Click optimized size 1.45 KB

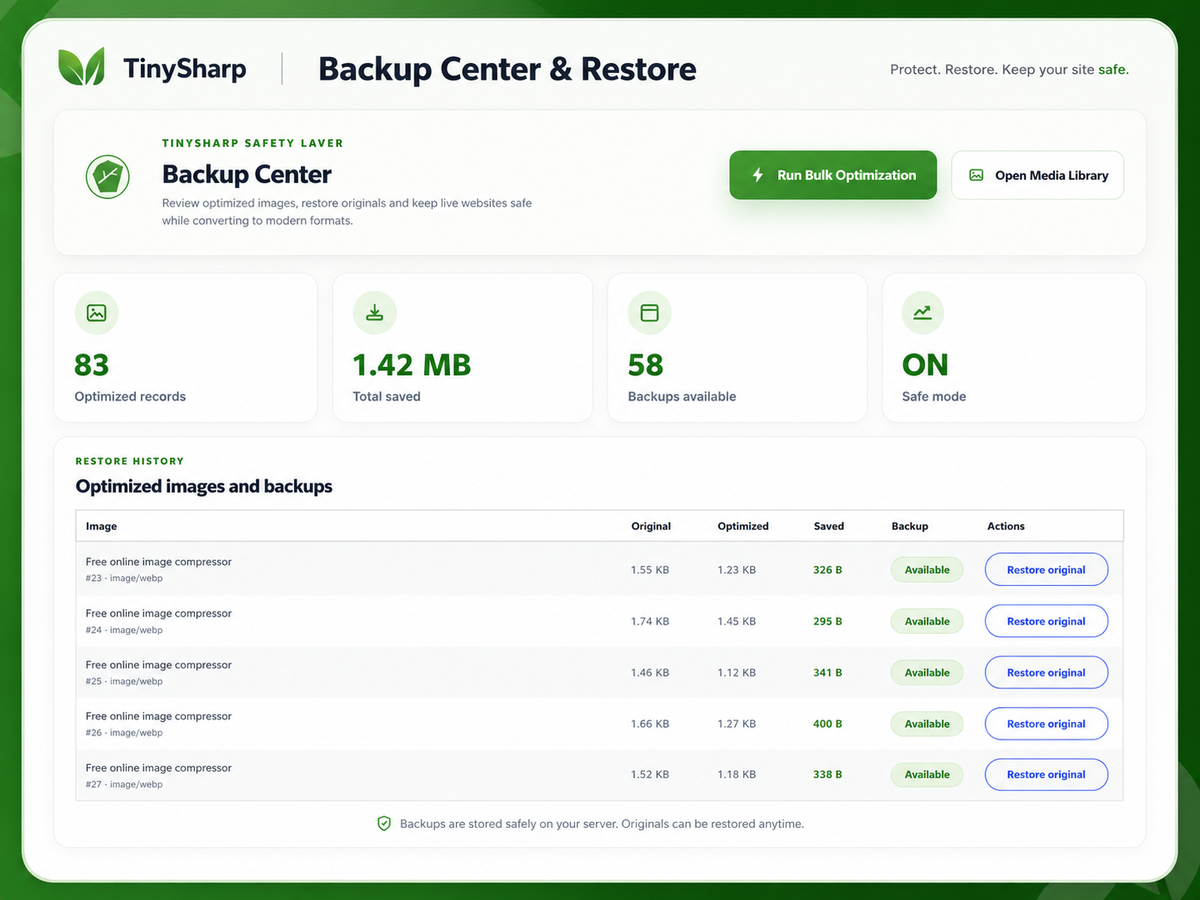click(737, 621)
